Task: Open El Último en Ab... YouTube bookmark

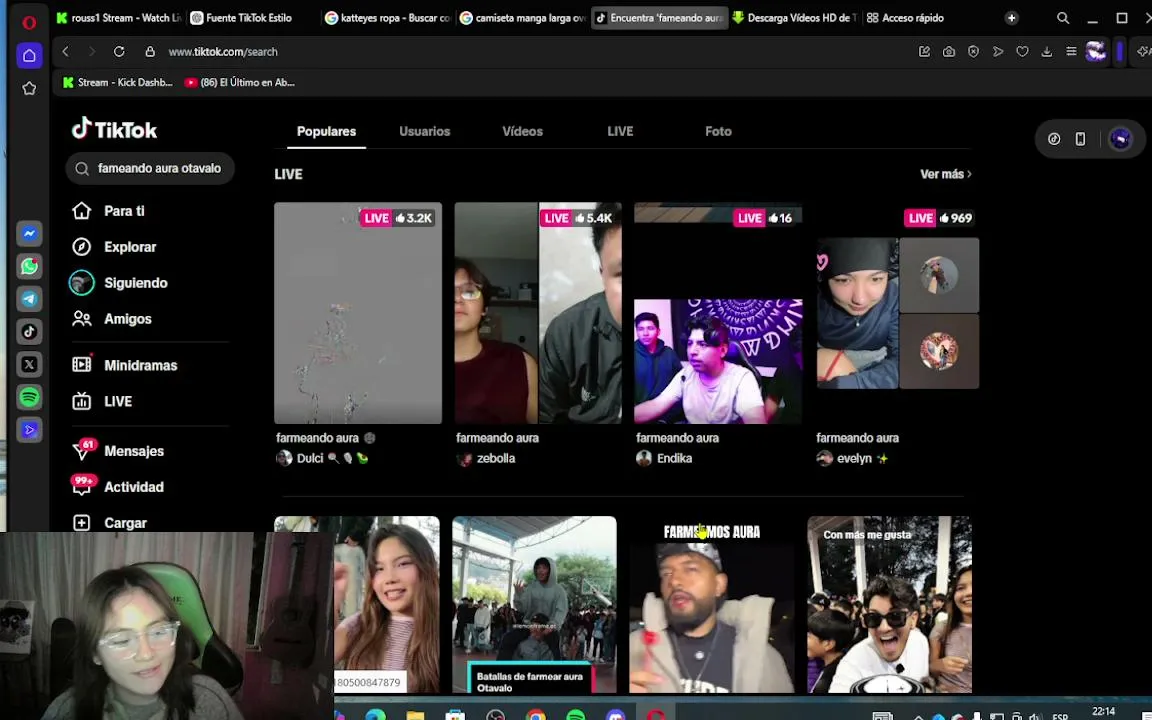Action: (240, 82)
